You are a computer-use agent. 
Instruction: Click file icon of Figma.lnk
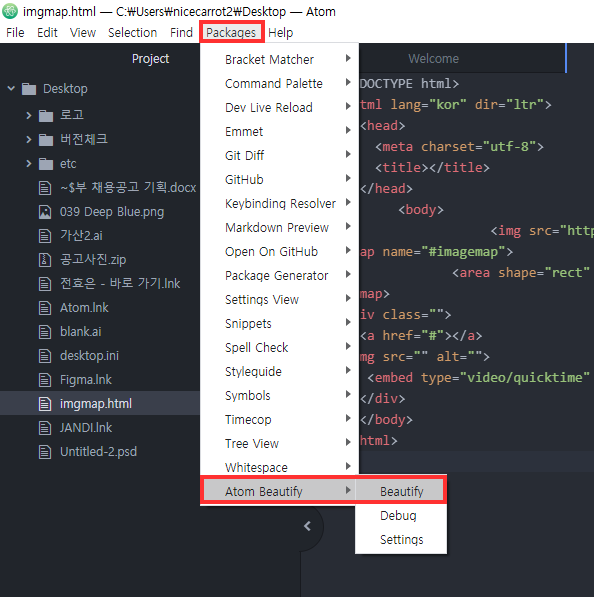click(45, 380)
